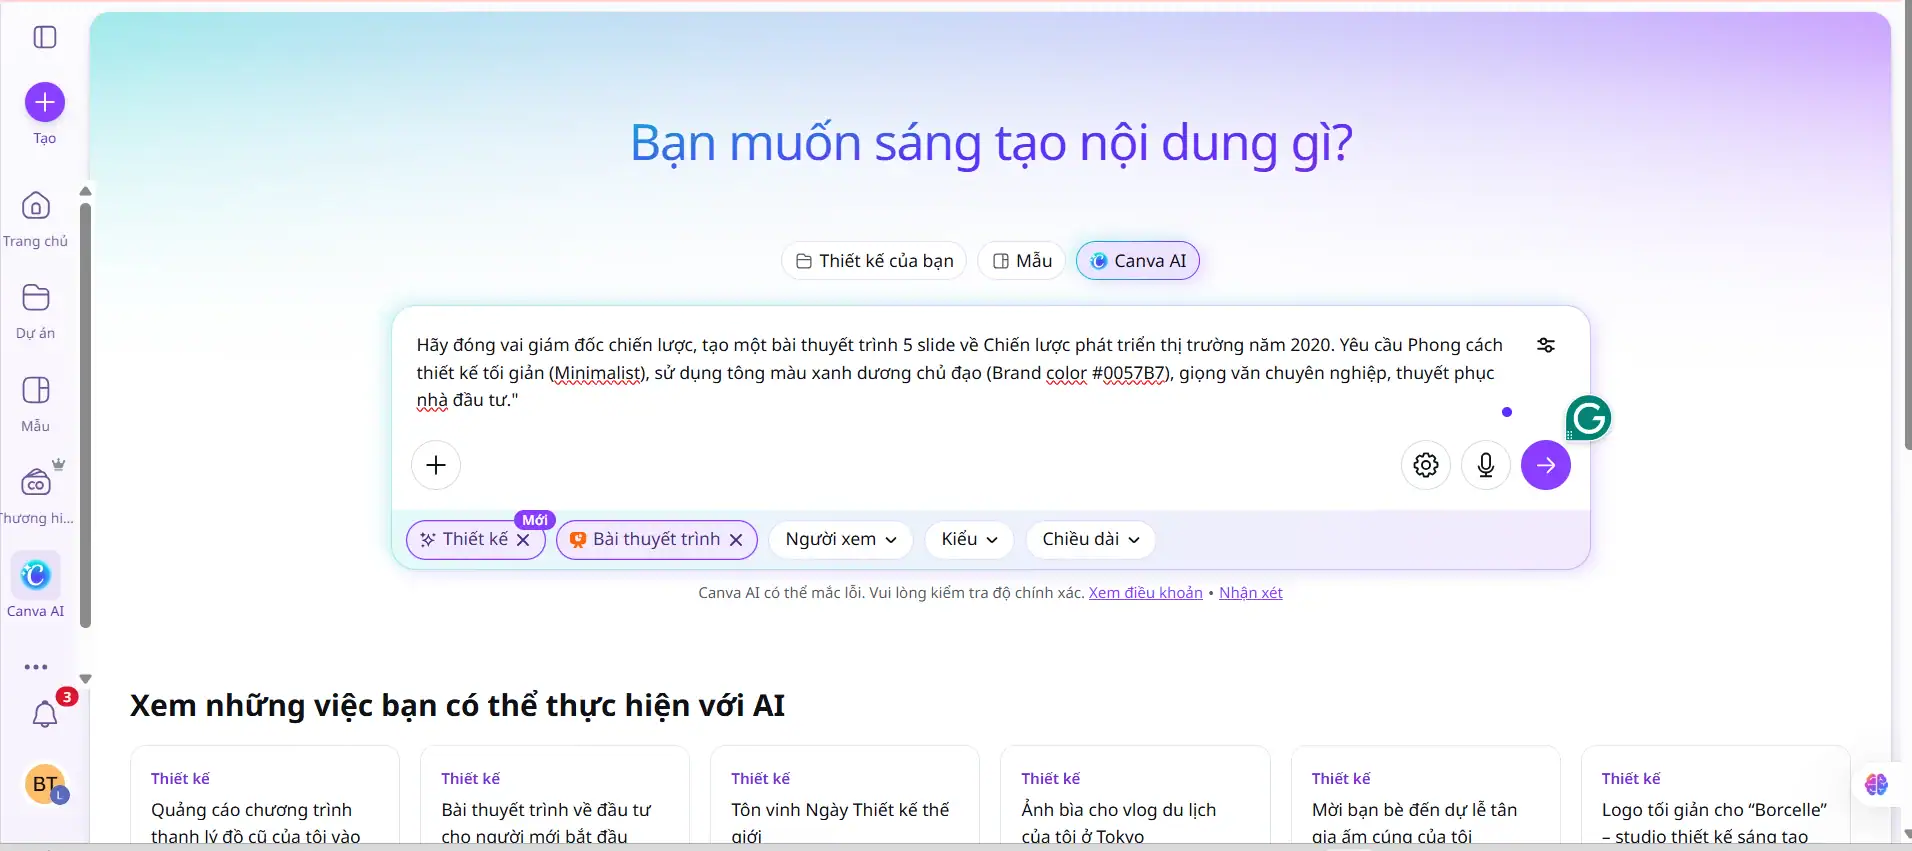The image size is (1912, 851).
Task: Open Canva AI in sidebar
Action: point(36,587)
